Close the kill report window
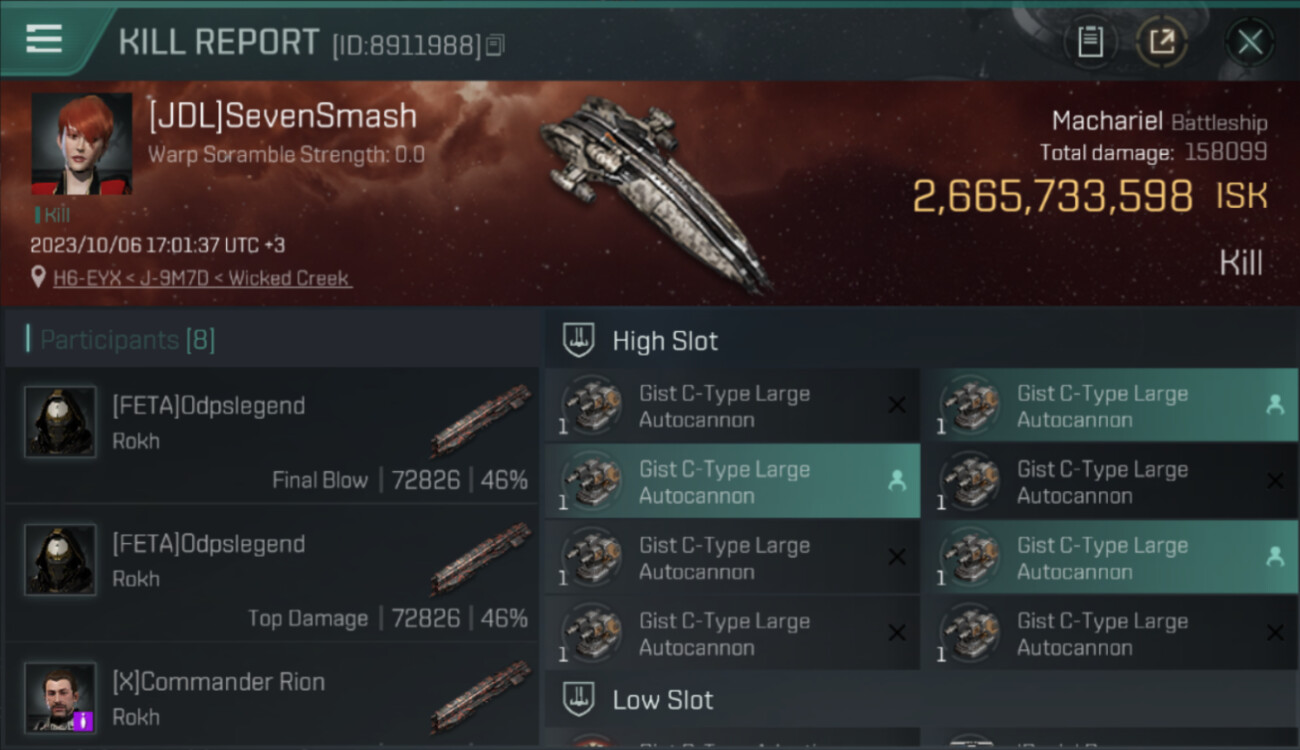 [1250, 42]
